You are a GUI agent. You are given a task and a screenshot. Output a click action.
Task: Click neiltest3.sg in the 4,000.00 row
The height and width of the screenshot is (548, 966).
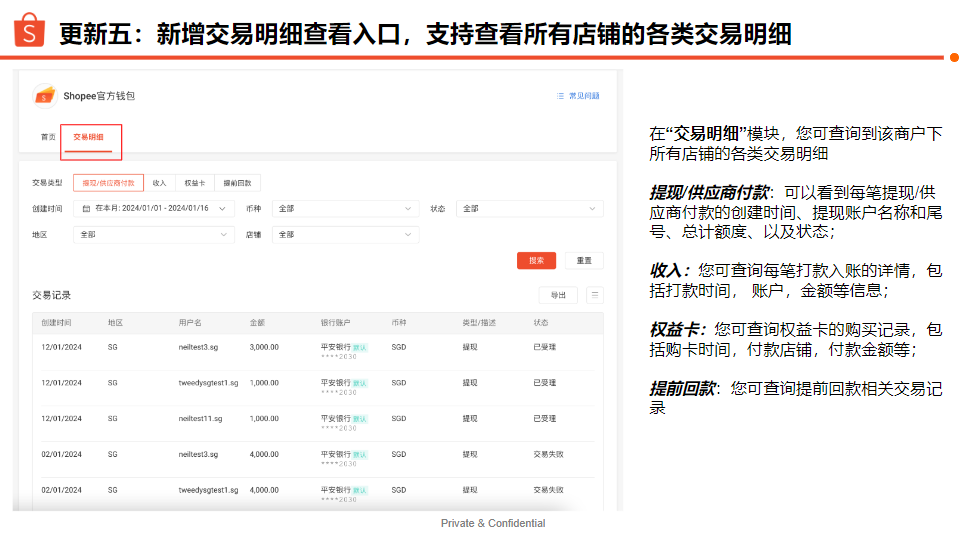click(198, 454)
